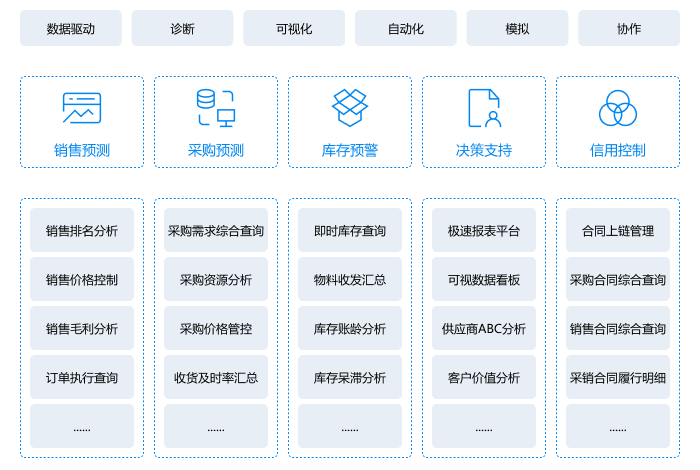Screen dimensions: 700x470
Task: Open 合同上链管理
Action: click(618, 230)
